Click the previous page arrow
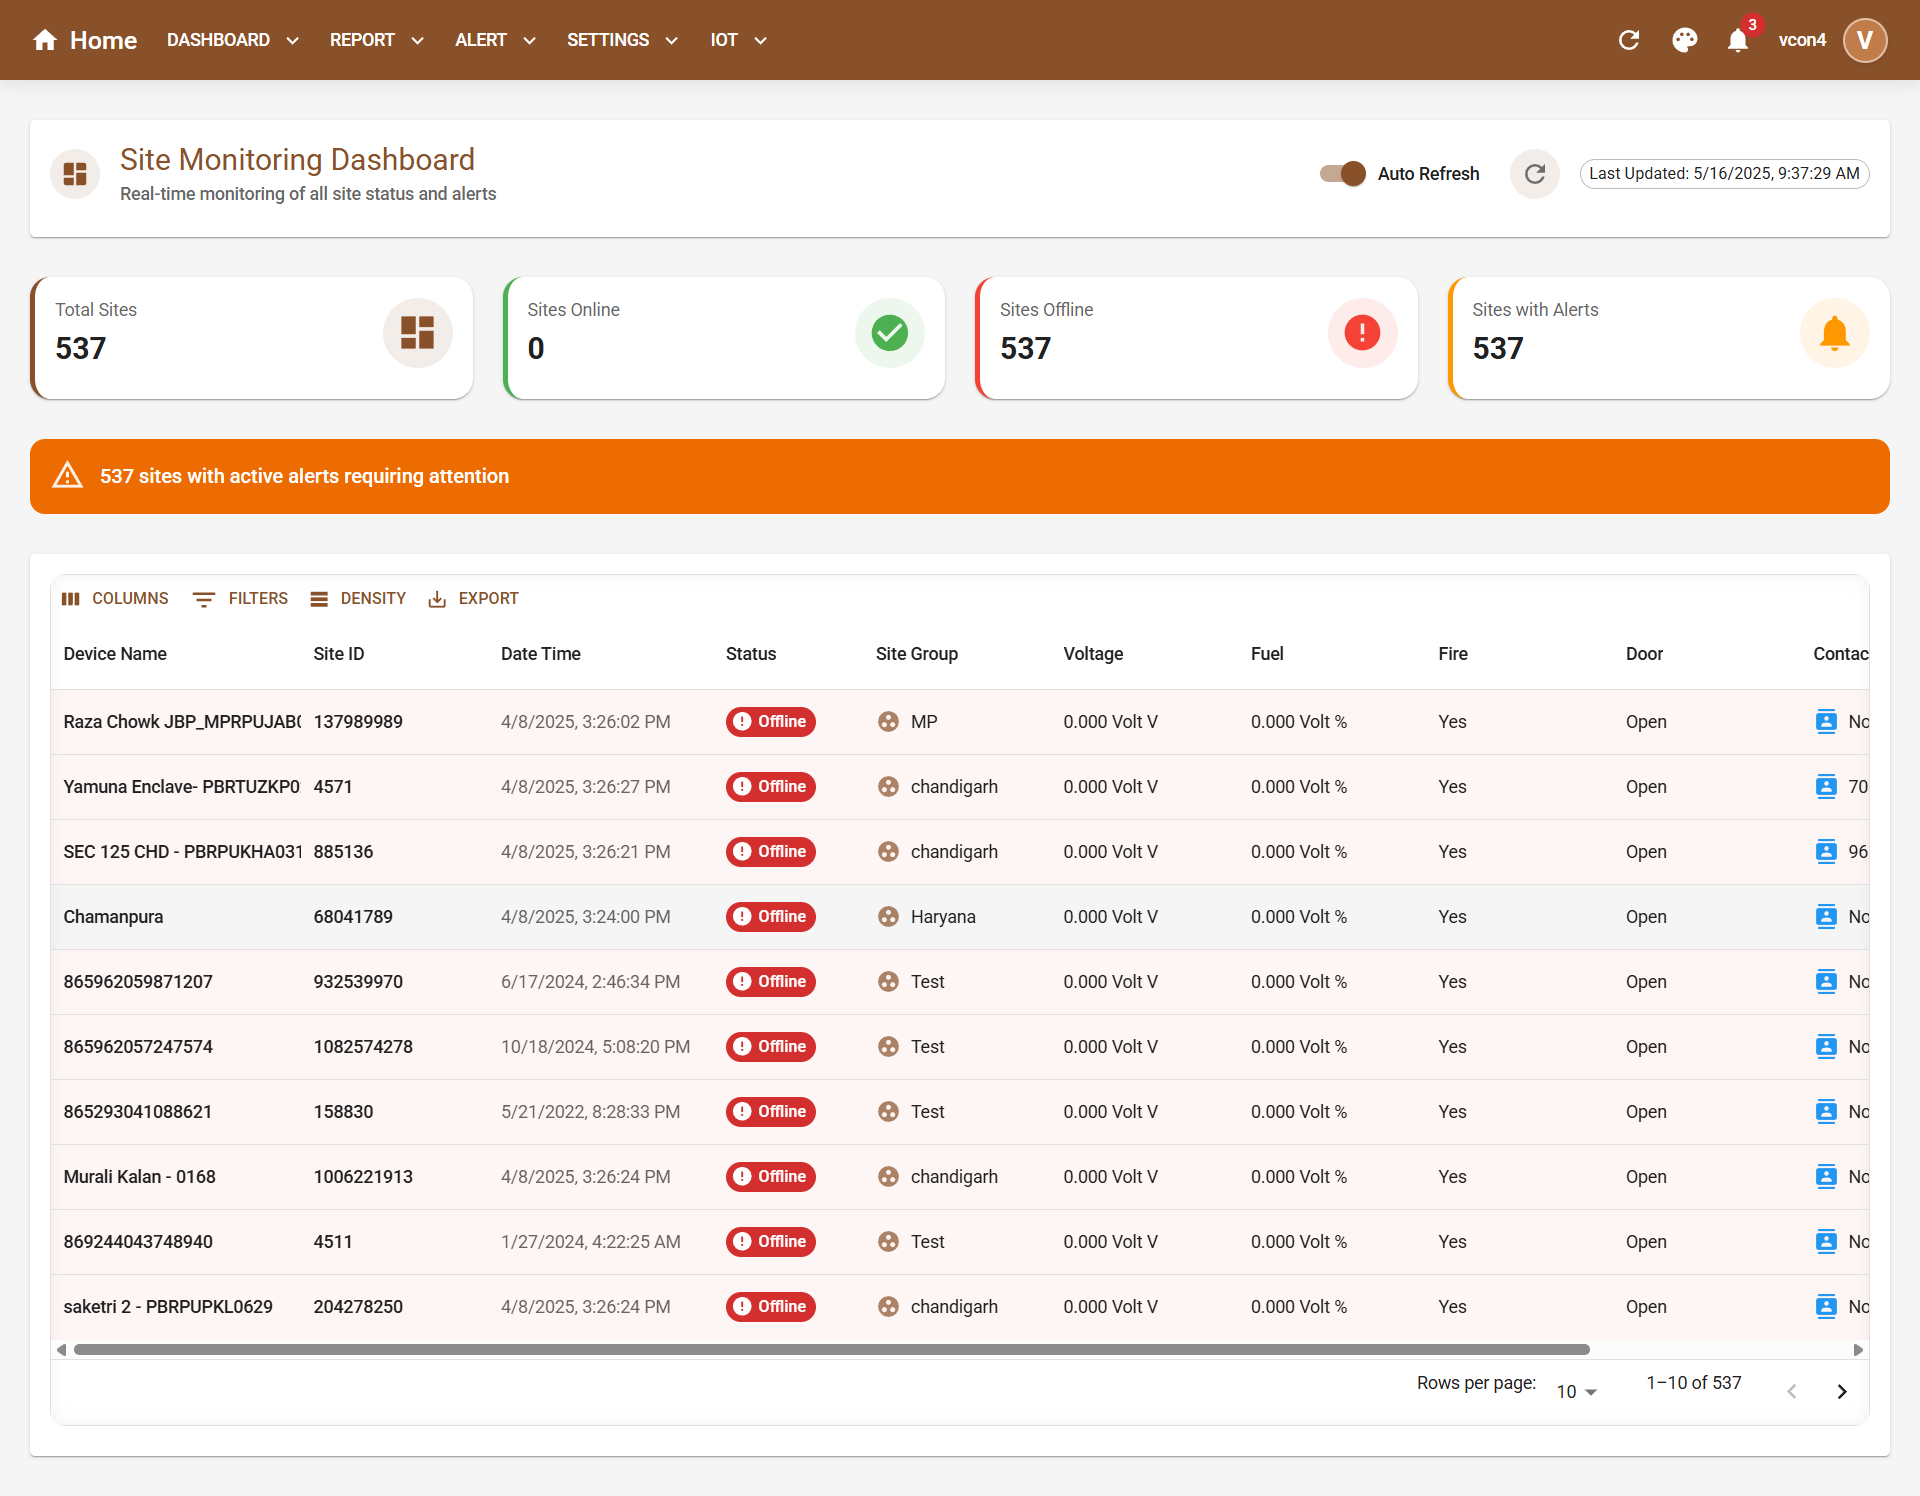Viewport: 1920px width, 1496px height. click(x=1792, y=1391)
